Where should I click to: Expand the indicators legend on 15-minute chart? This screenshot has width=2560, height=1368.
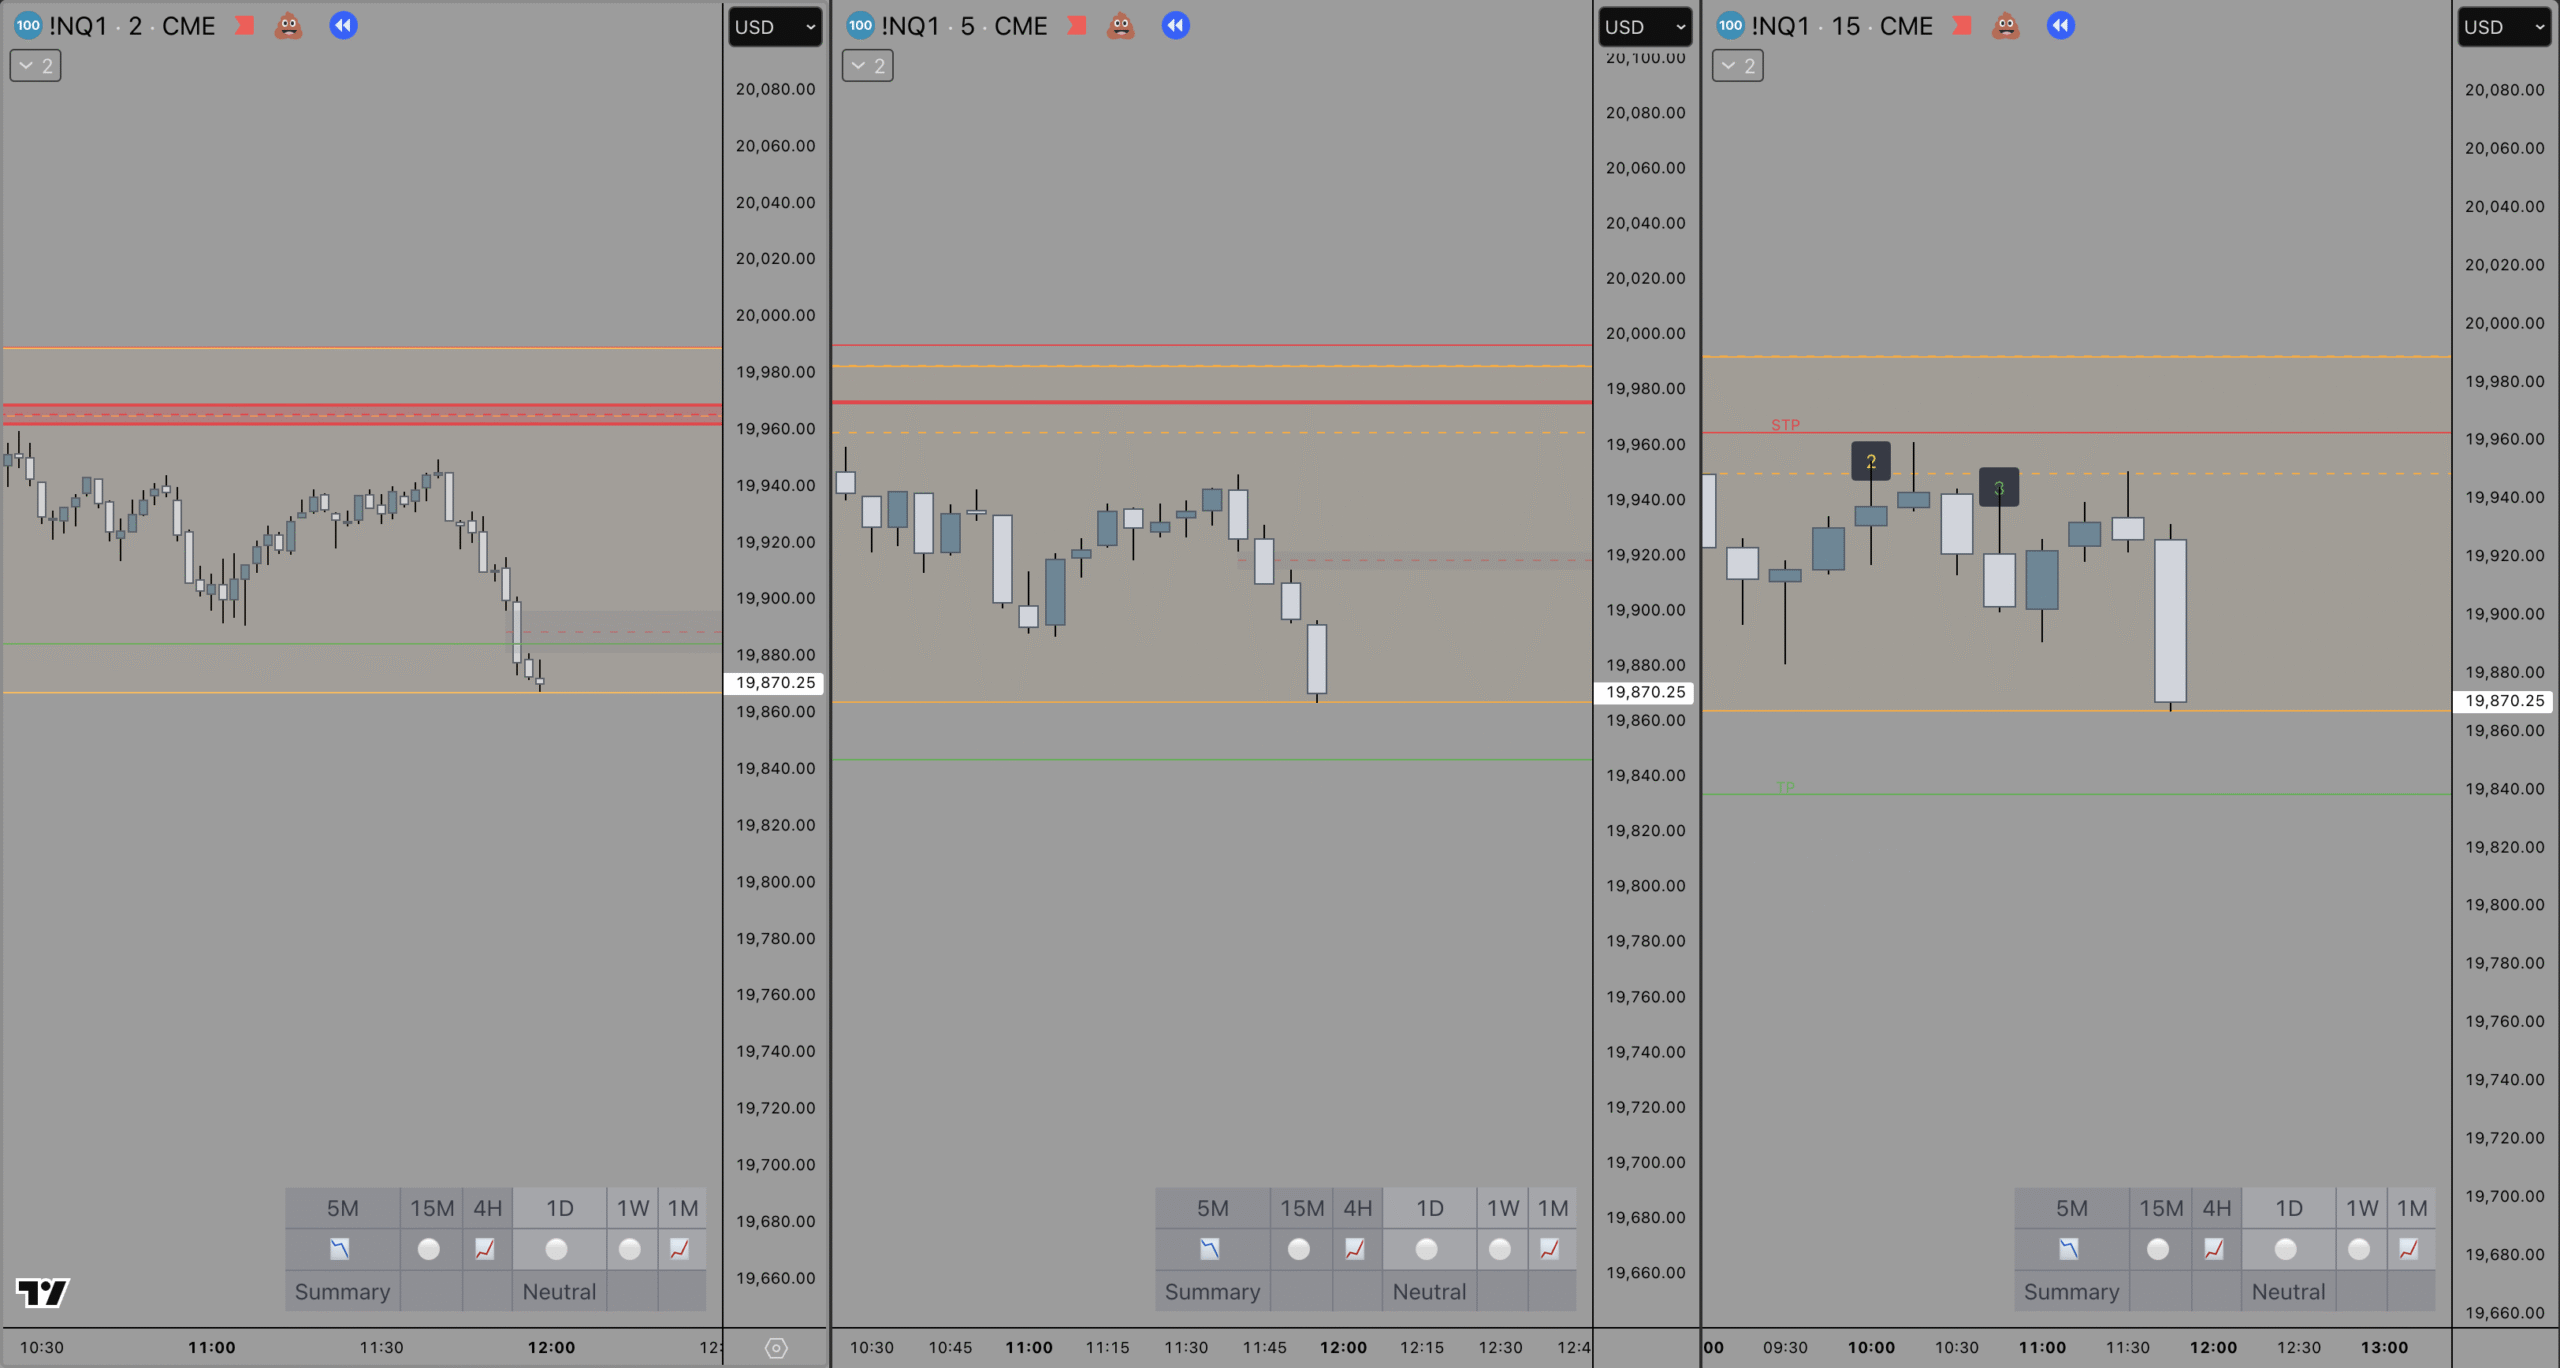coord(1737,66)
